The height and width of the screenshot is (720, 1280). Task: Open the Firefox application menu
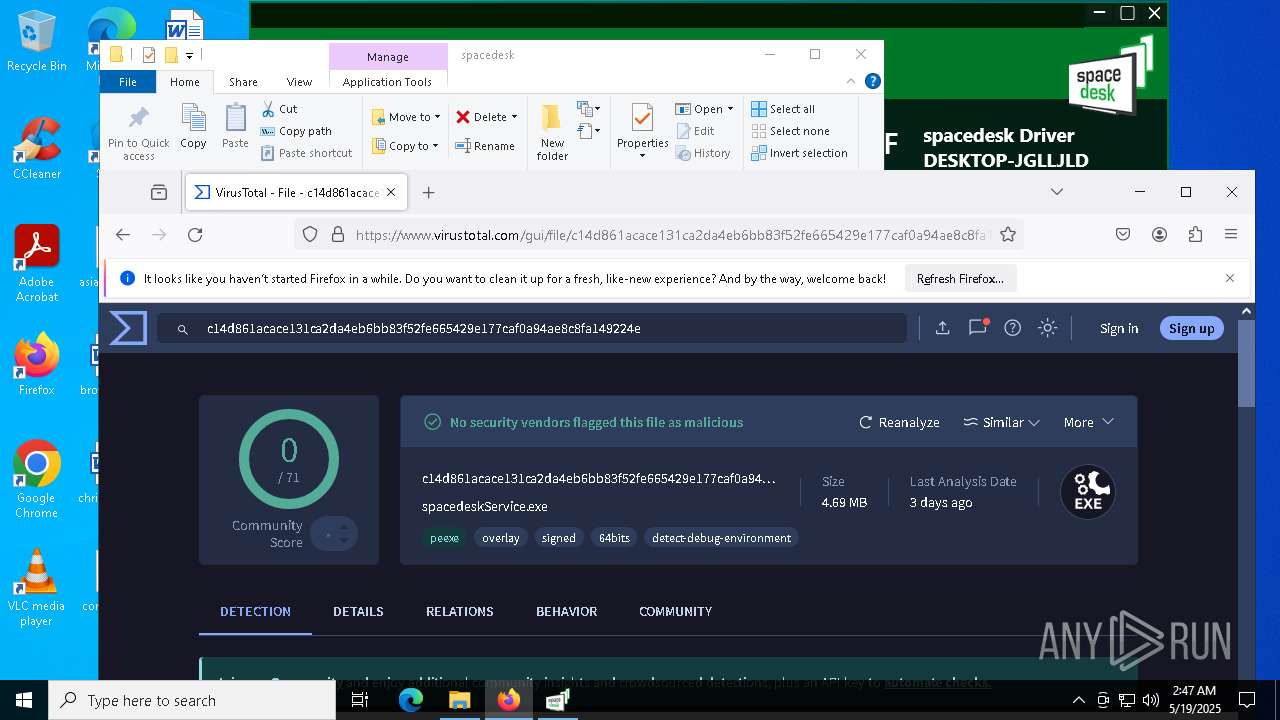click(x=1231, y=234)
